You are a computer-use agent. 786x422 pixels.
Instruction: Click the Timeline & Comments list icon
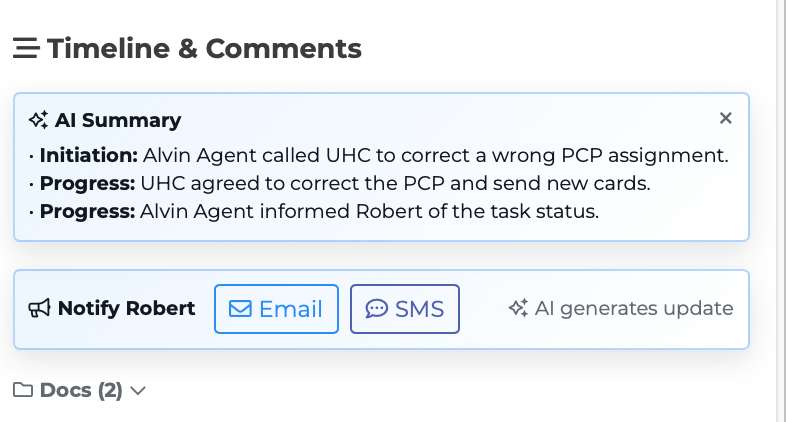[26, 48]
